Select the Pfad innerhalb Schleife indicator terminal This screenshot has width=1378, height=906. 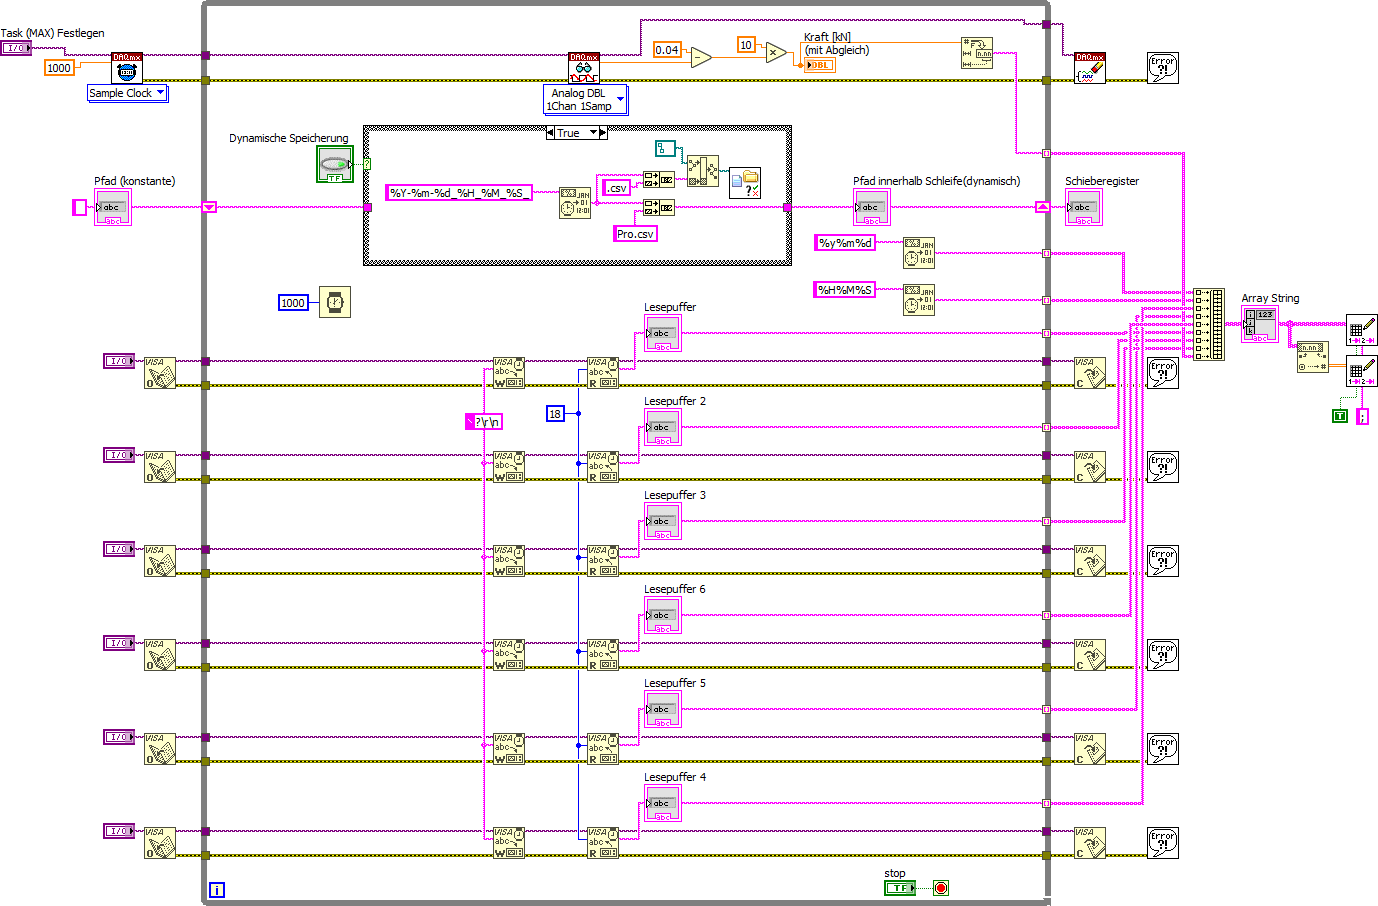[871, 207]
